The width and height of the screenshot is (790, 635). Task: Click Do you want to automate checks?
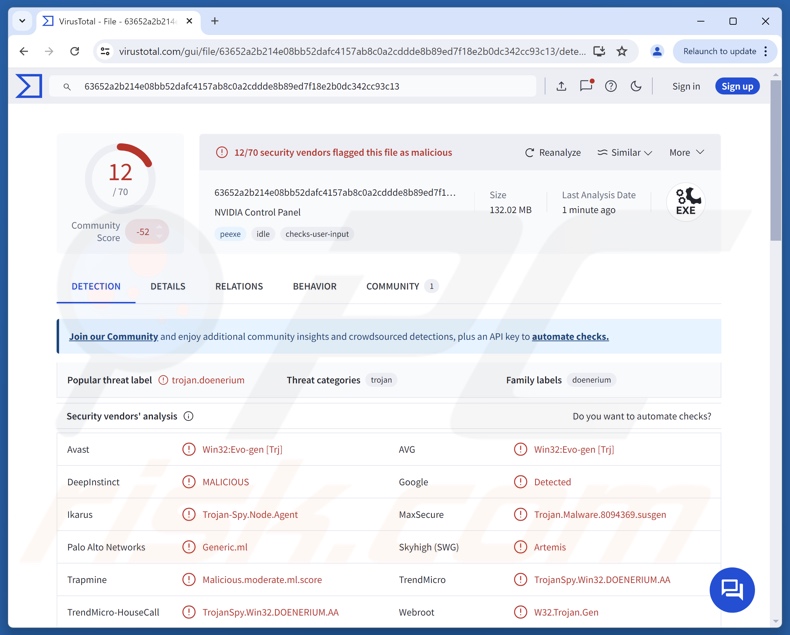pos(642,416)
